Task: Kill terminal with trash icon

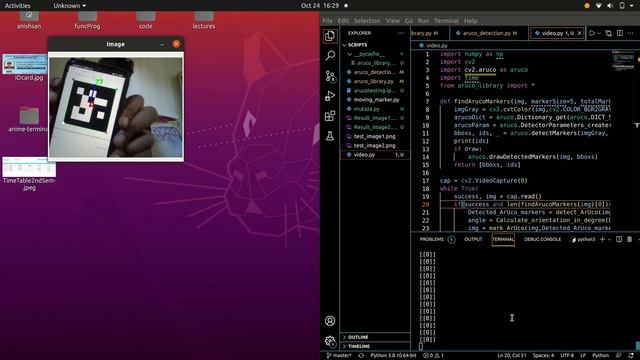Action: click(x=629, y=239)
